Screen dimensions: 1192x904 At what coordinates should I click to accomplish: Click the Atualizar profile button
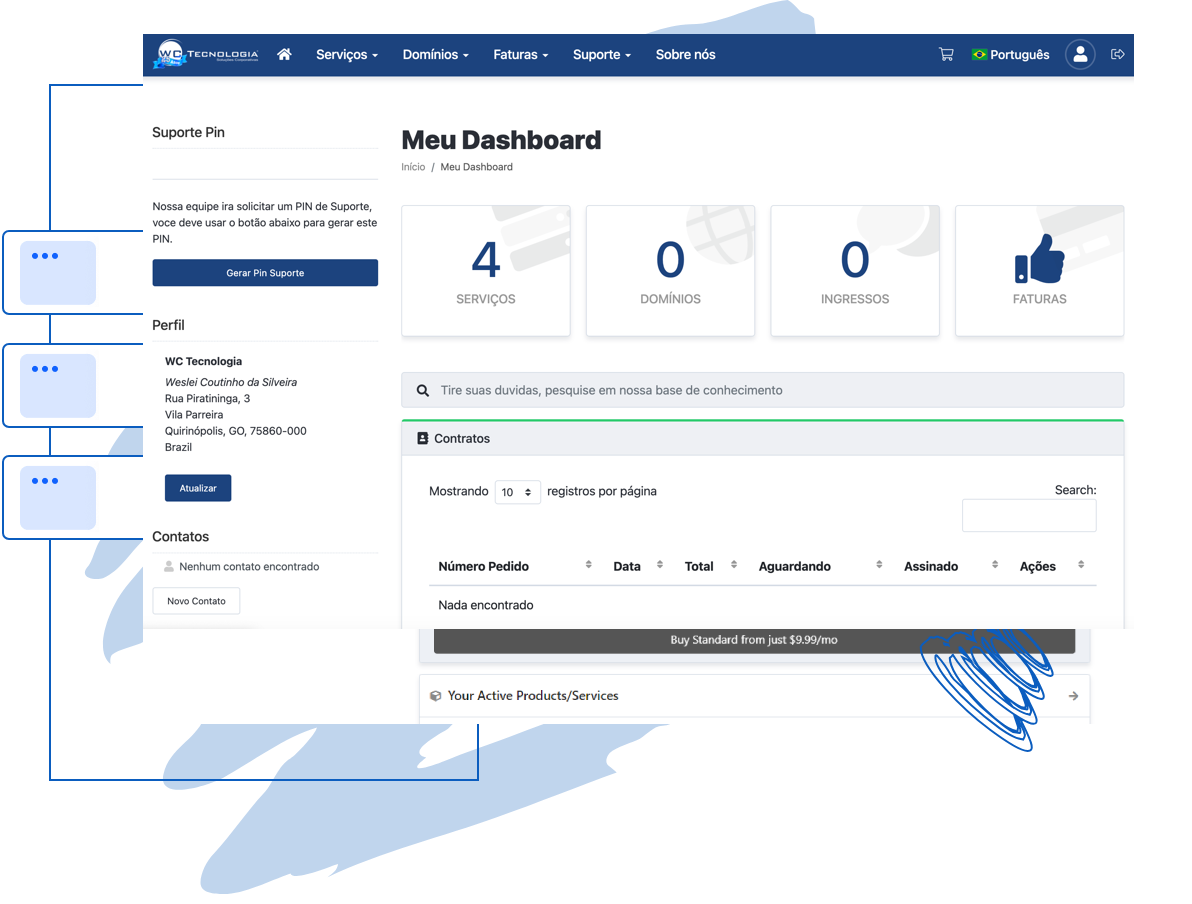click(x=198, y=488)
